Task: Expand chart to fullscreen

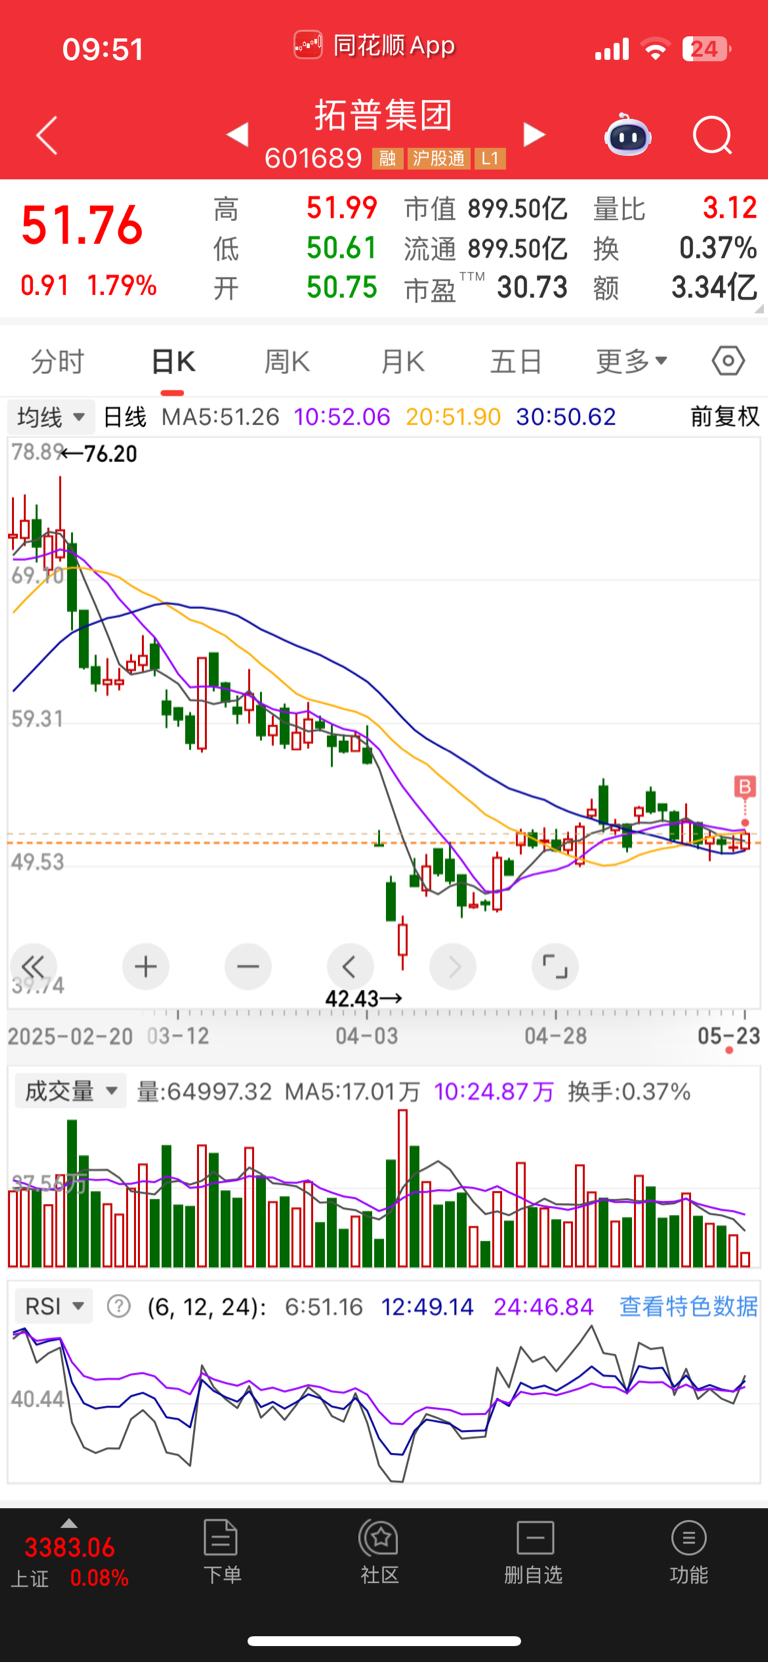Action: tap(555, 966)
